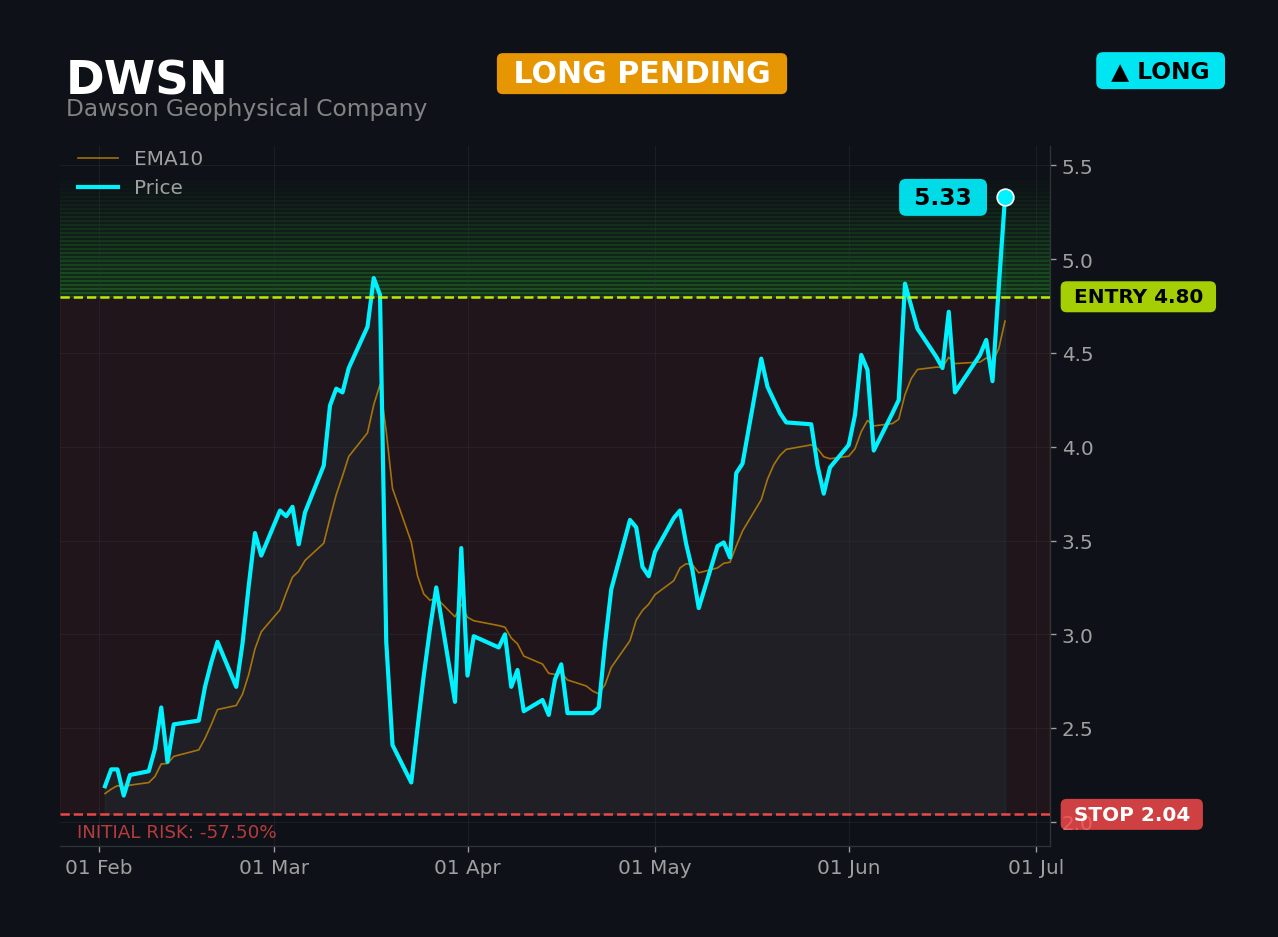This screenshot has width=1278, height=937.
Task: Click the 01 Jun axis label
Action: pyautogui.click(x=849, y=868)
